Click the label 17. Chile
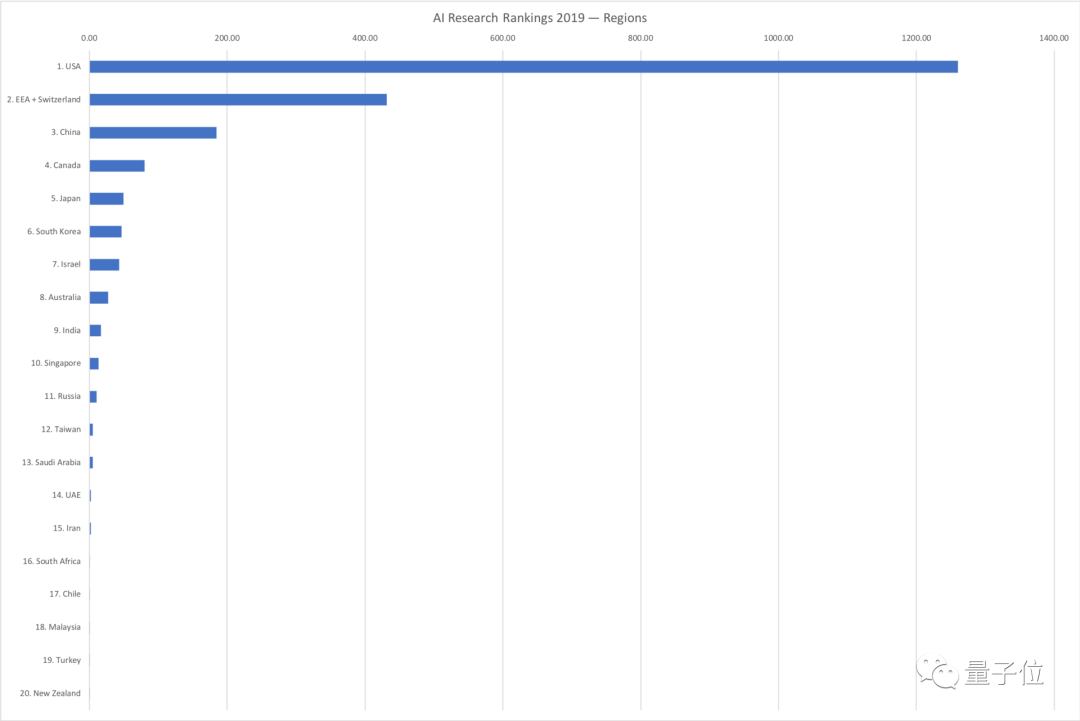The width and height of the screenshot is (1080, 721). (65, 594)
